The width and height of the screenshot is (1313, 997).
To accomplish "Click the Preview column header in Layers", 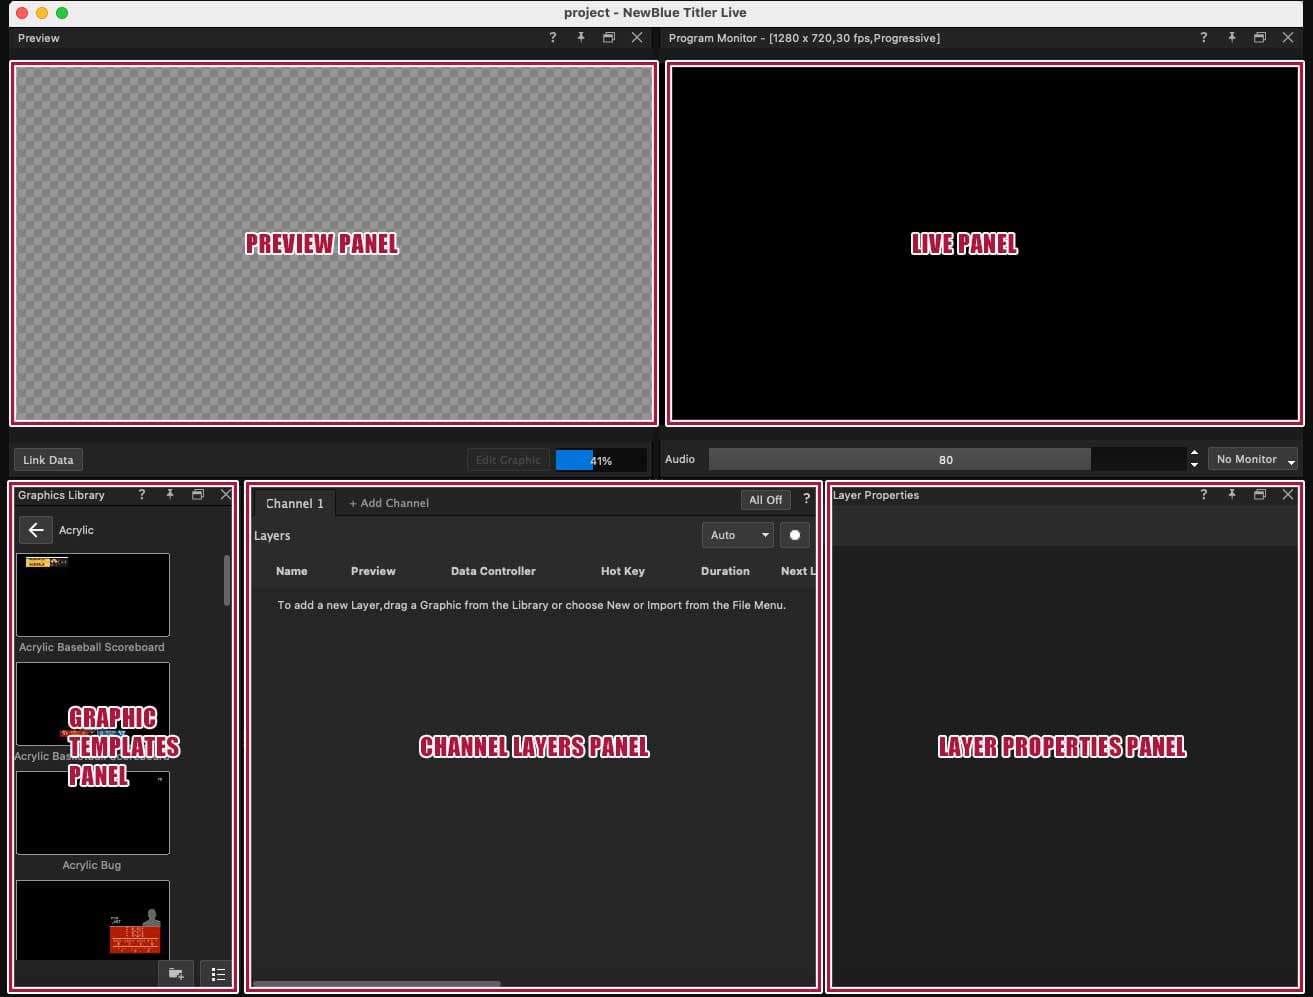I will (373, 571).
